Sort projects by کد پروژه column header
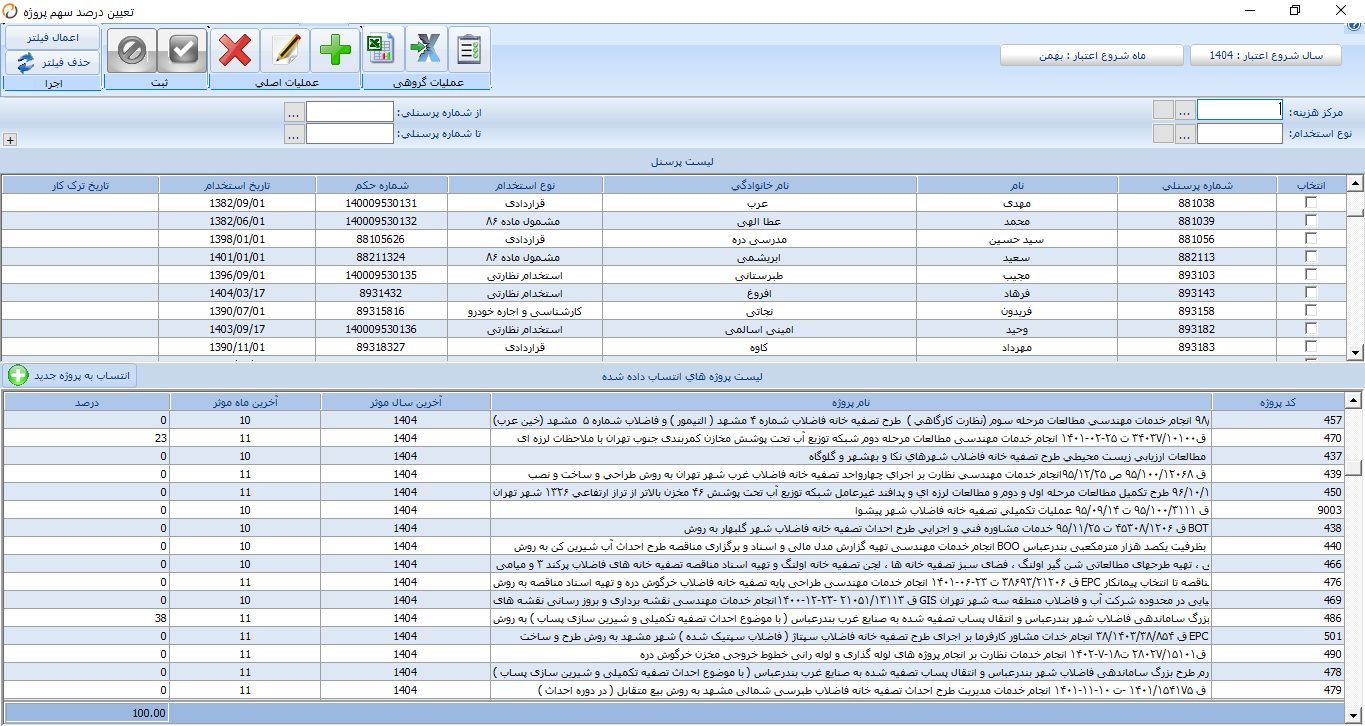1365x726 pixels. [x=1277, y=401]
